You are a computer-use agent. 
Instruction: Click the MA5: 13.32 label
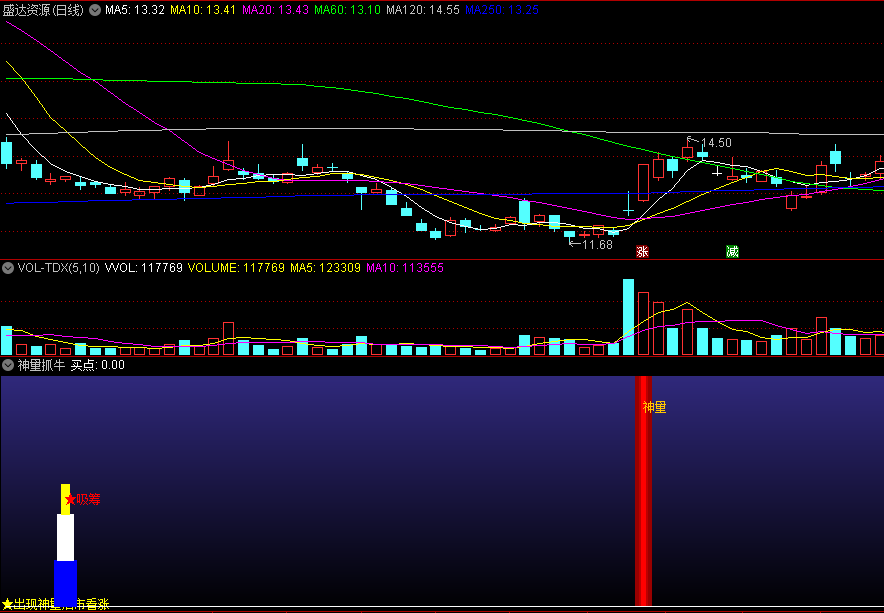(135, 10)
